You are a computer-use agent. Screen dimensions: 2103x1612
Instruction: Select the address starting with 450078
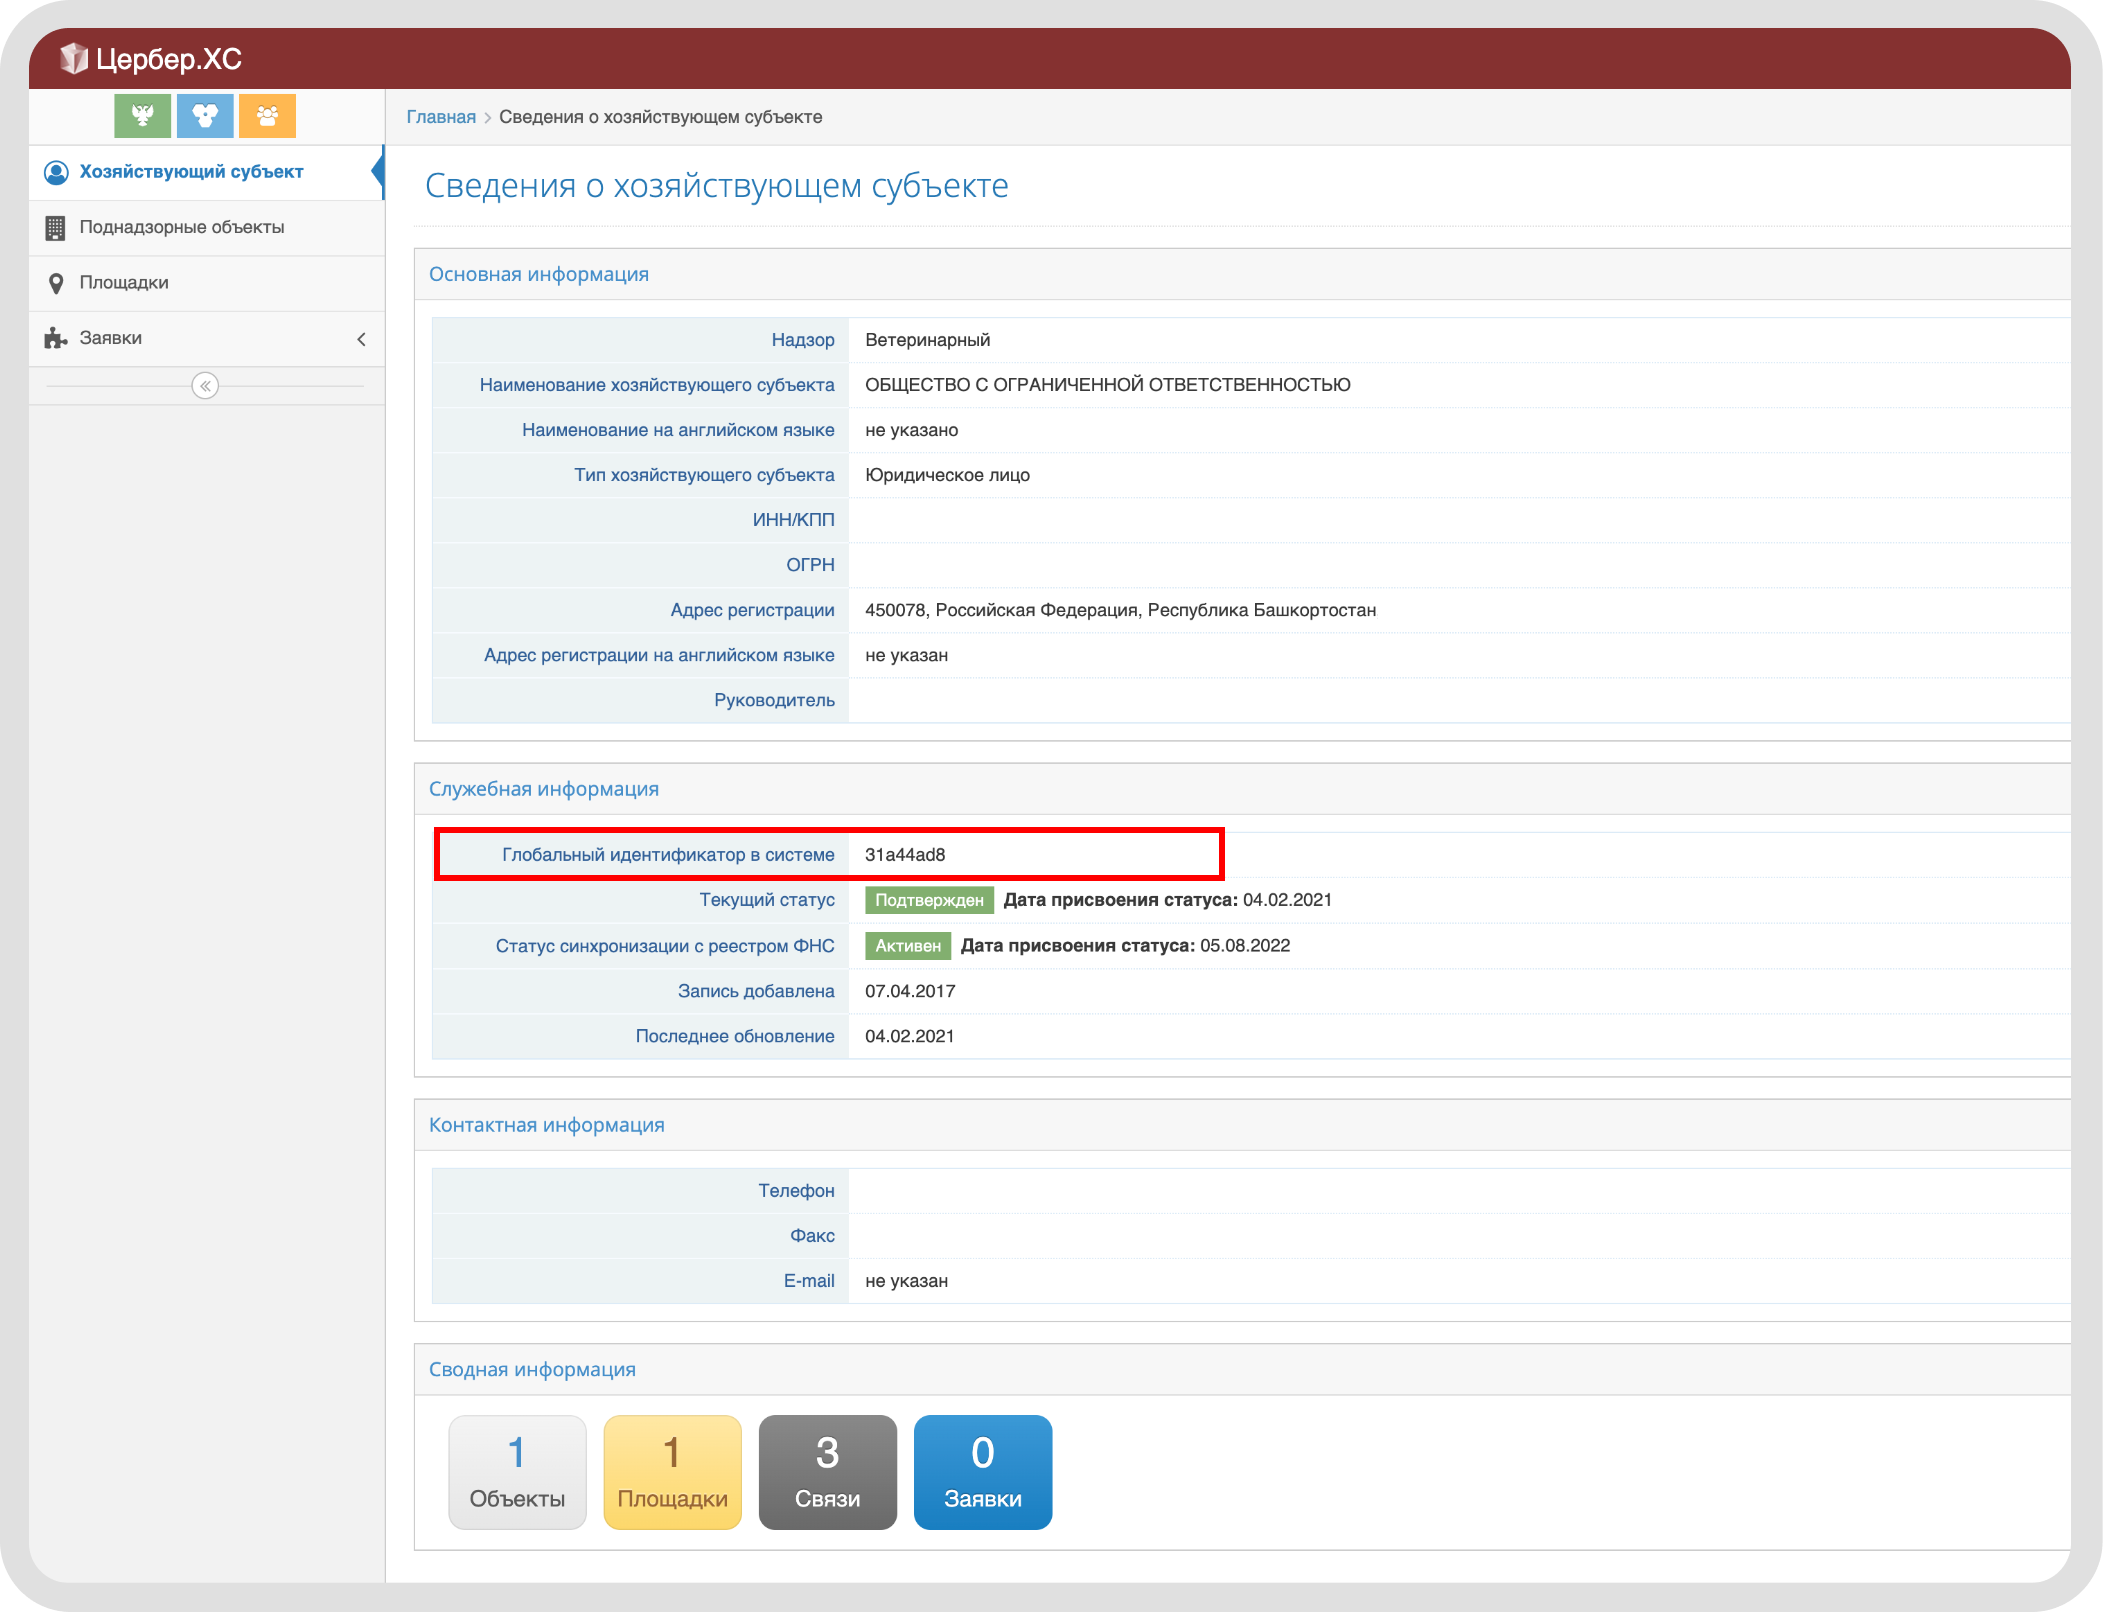tap(1120, 610)
